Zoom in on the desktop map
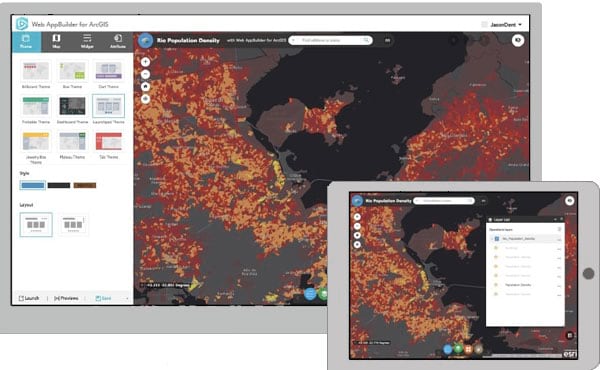This screenshot has width=600, height=370. click(145, 62)
